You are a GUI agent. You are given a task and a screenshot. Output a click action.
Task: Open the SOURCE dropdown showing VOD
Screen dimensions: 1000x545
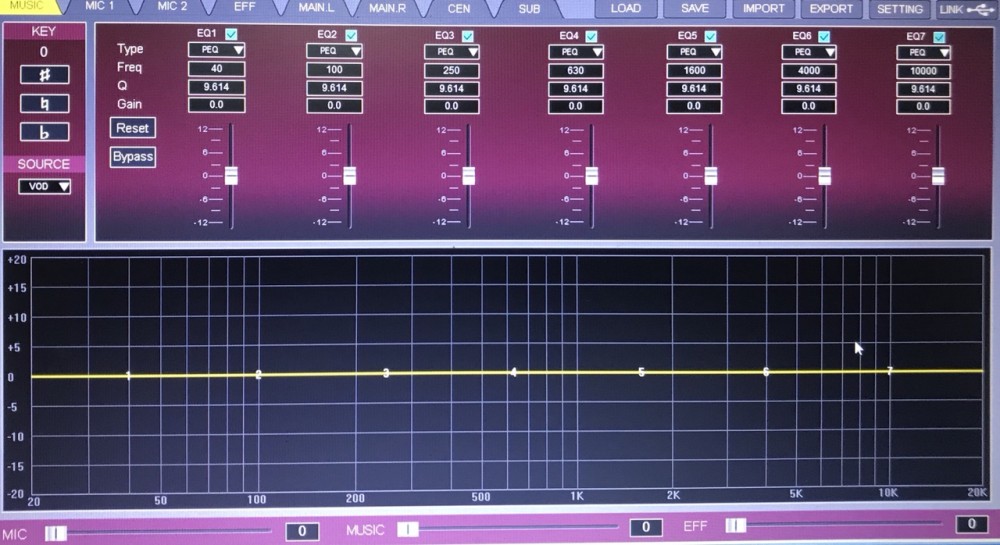pos(44,186)
